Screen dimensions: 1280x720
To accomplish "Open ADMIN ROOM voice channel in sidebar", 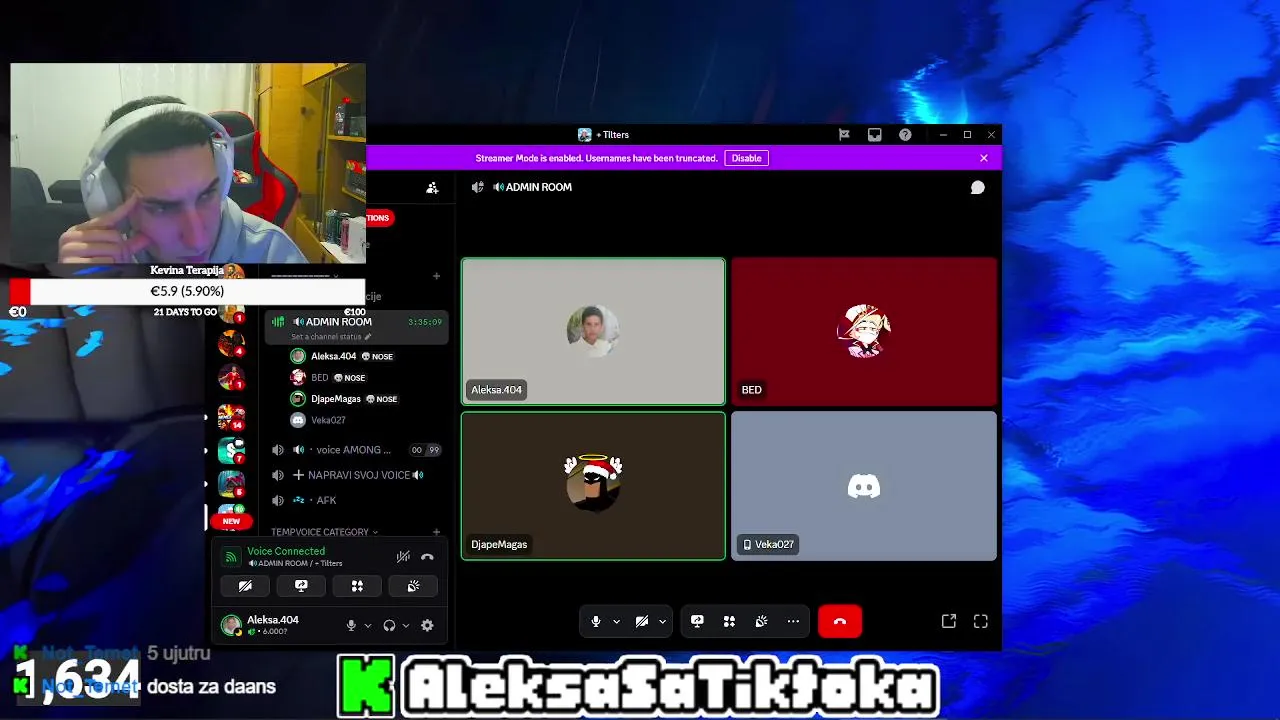I will [338, 322].
